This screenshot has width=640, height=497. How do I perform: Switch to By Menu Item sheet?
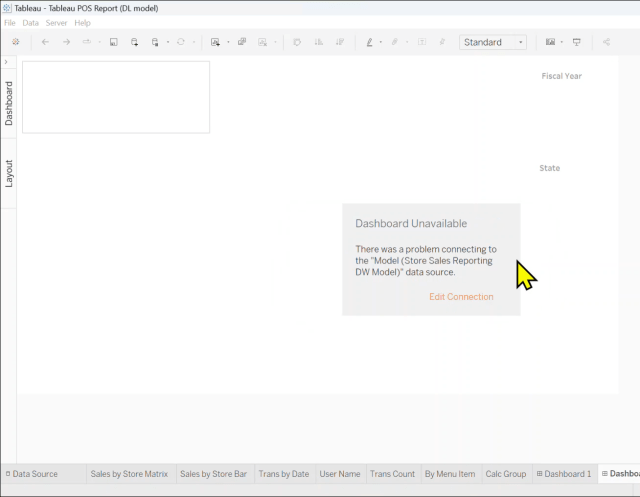[450, 474]
